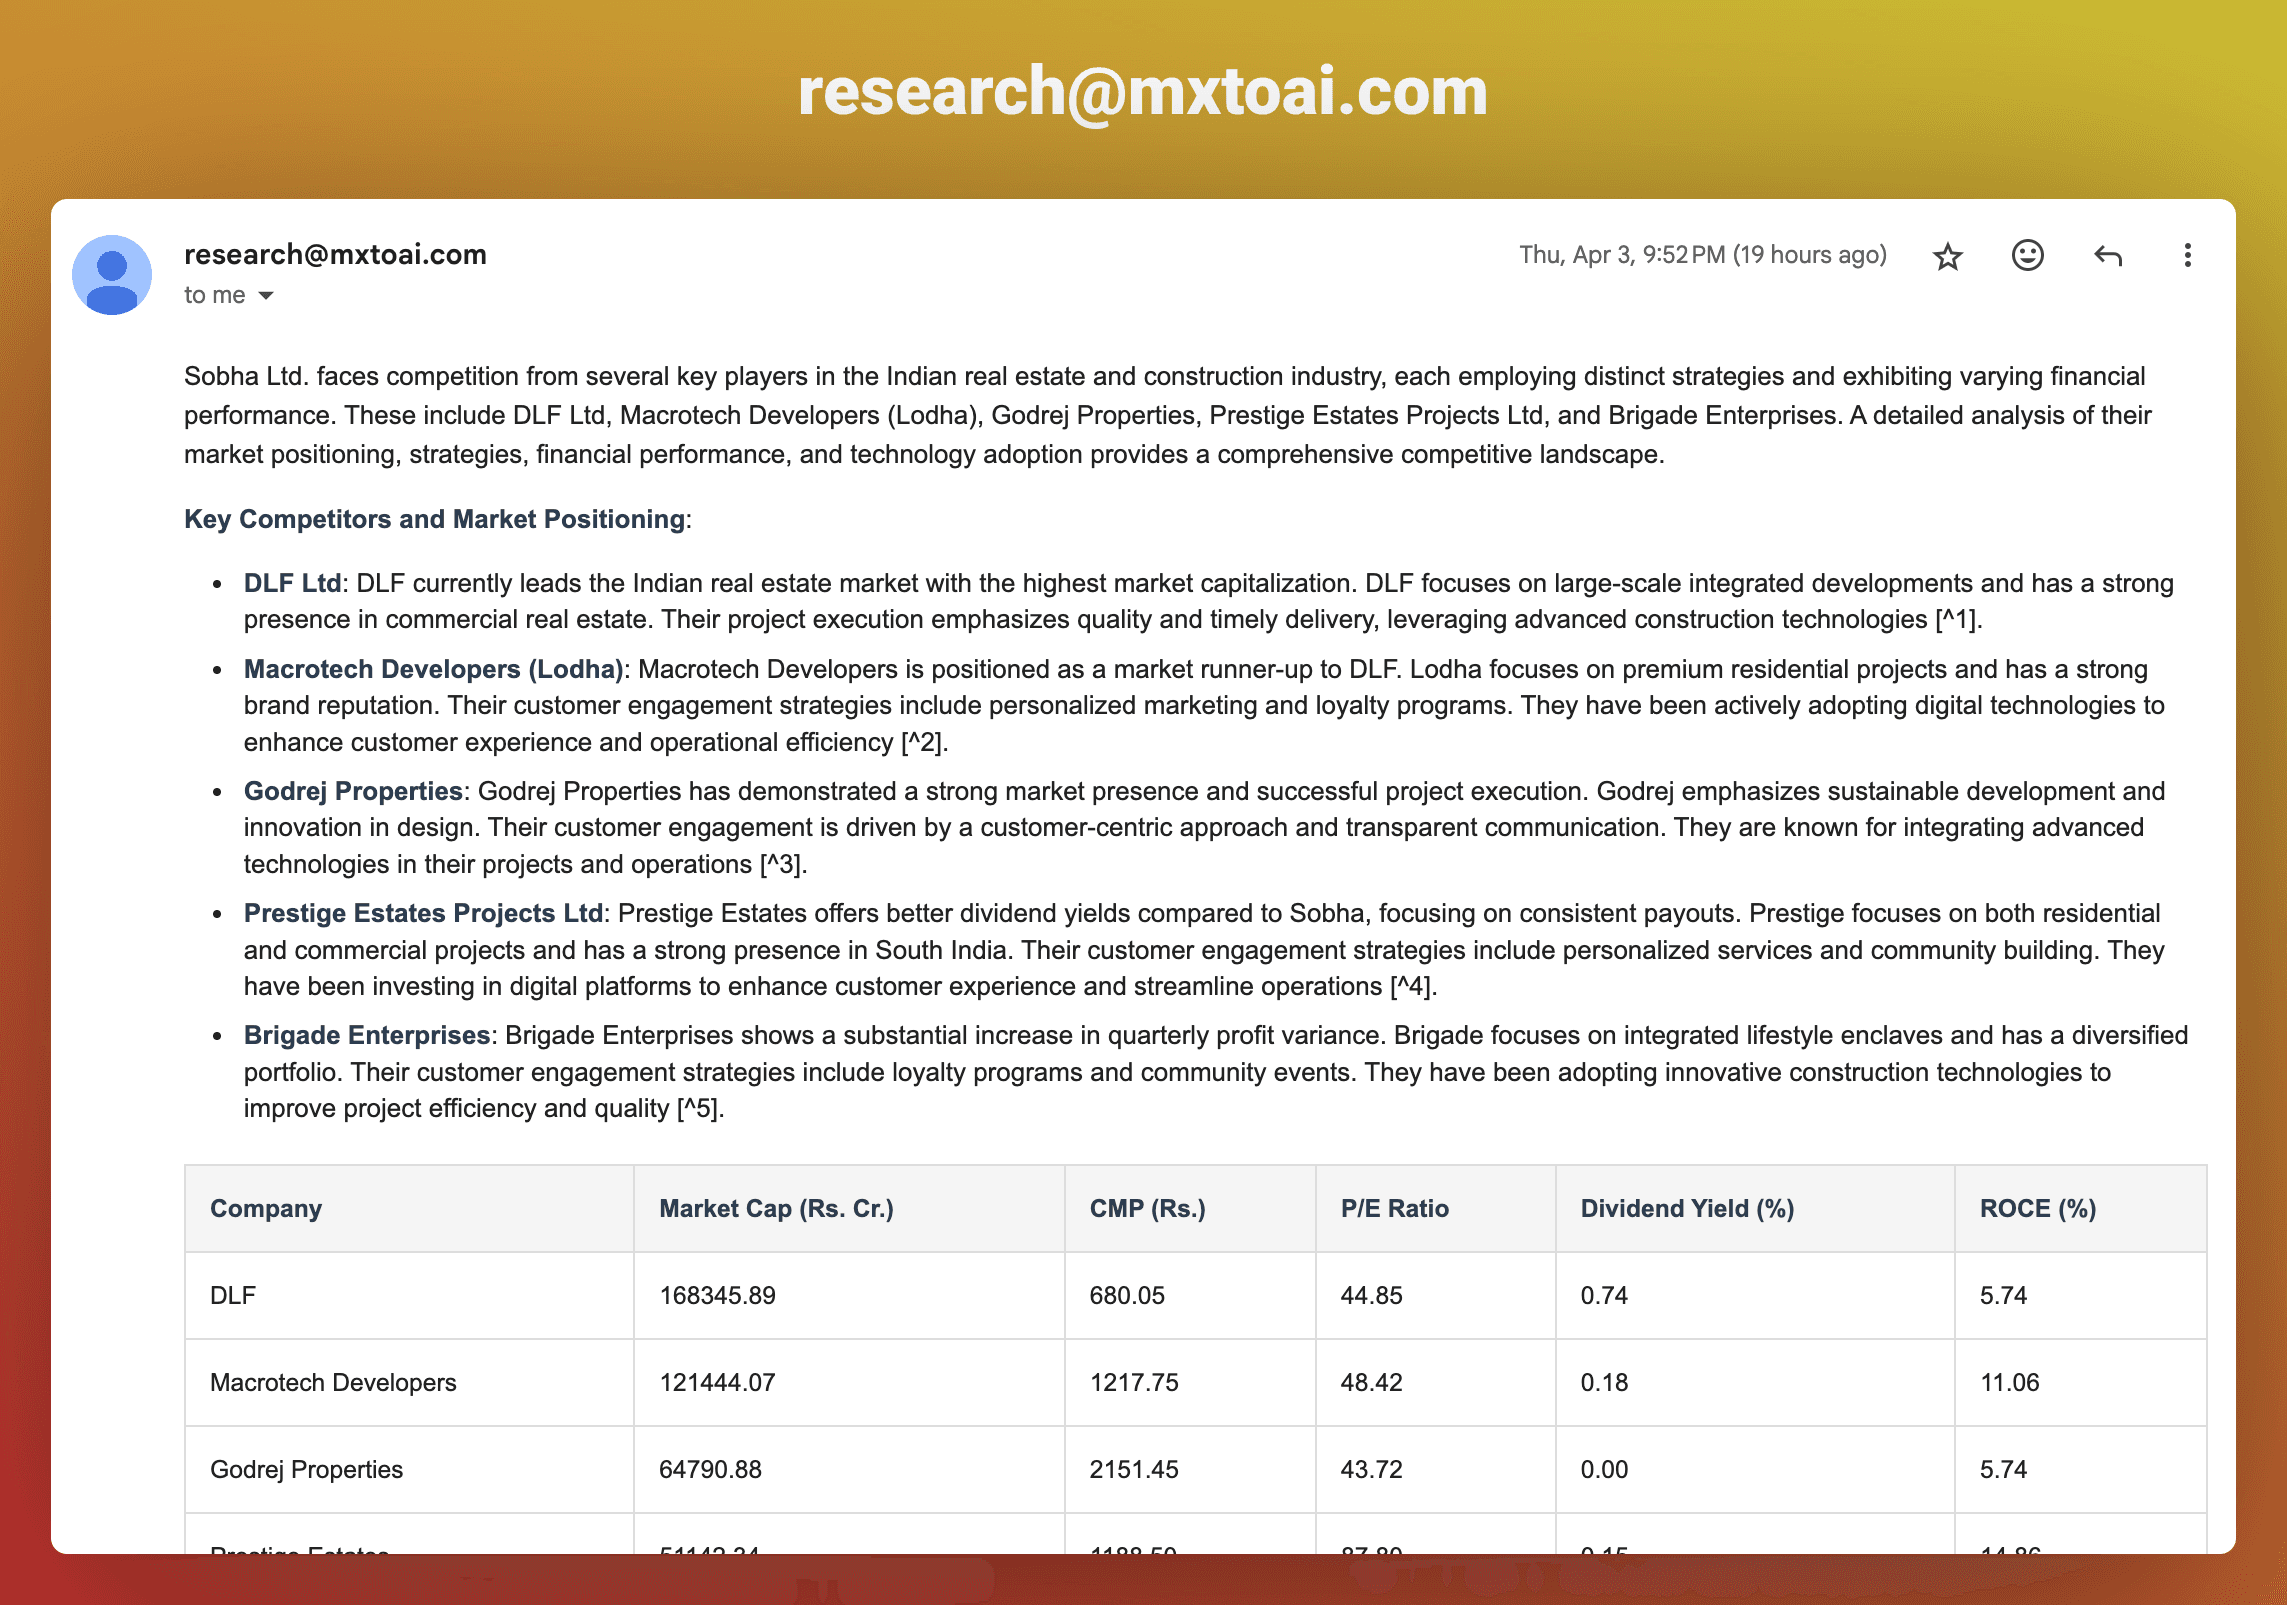
Task: Click the footnote reference [^3] in Godrej paragraph
Action: (x=780, y=865)
